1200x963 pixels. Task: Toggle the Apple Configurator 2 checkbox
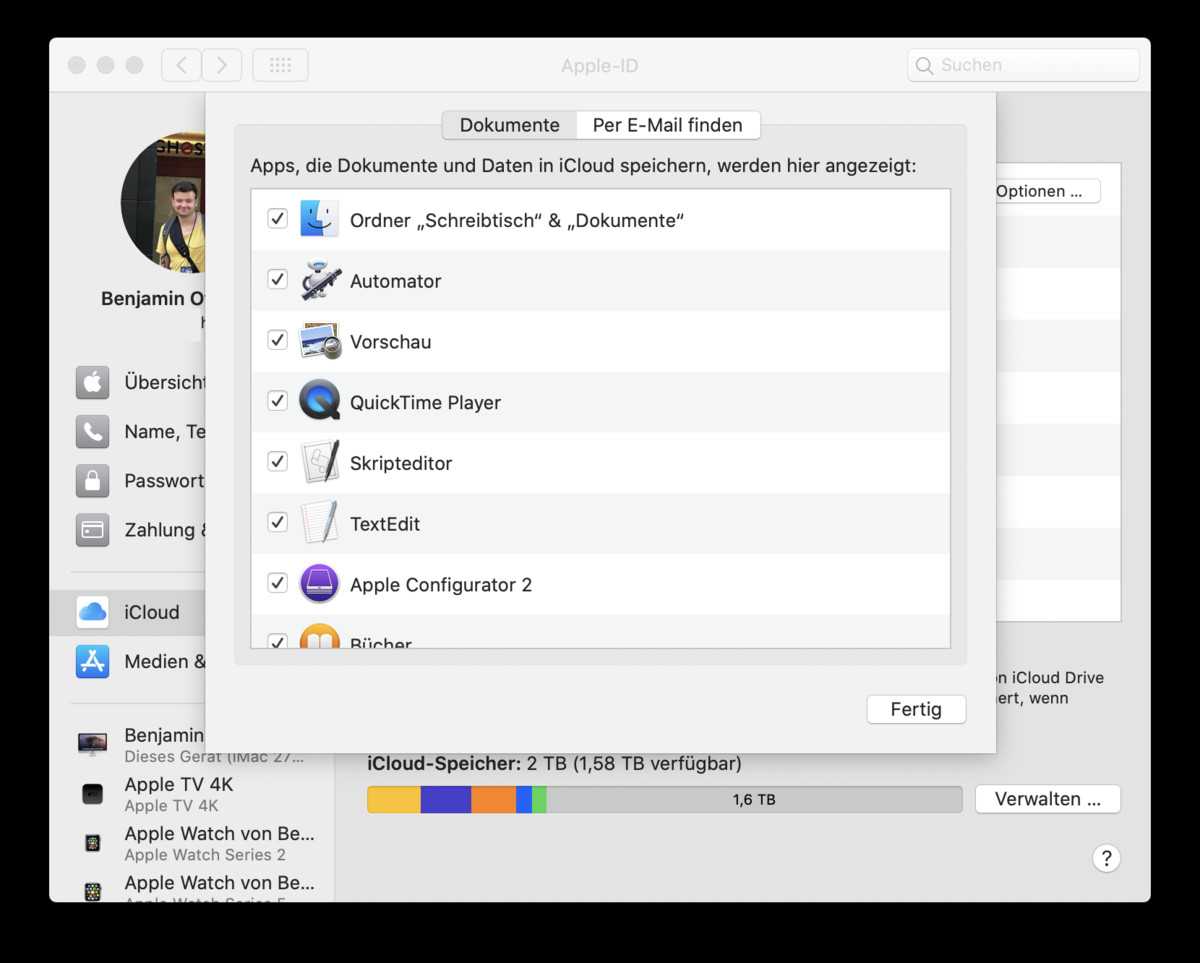coord(278,583)
